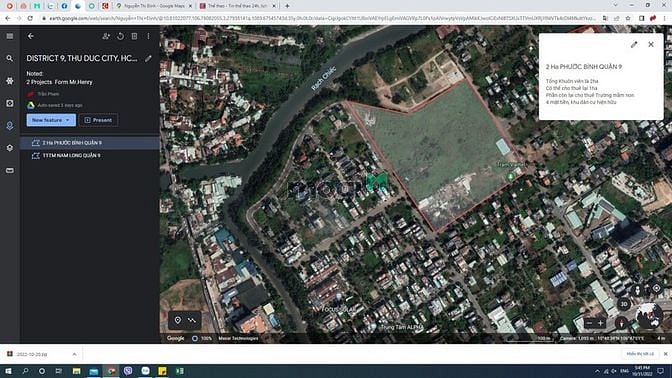Select the Measure ruler icon in sidebar
Viewport: 672px width, 378px height.
tap(9, 171)
